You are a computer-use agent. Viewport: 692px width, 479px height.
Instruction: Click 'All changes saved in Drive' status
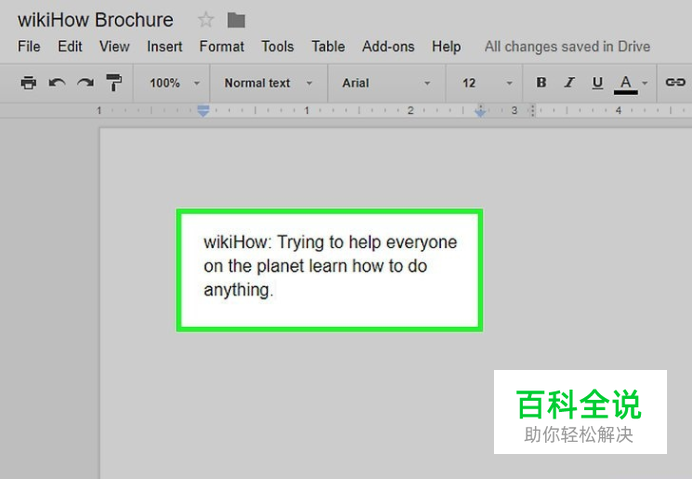coord(567,46)
